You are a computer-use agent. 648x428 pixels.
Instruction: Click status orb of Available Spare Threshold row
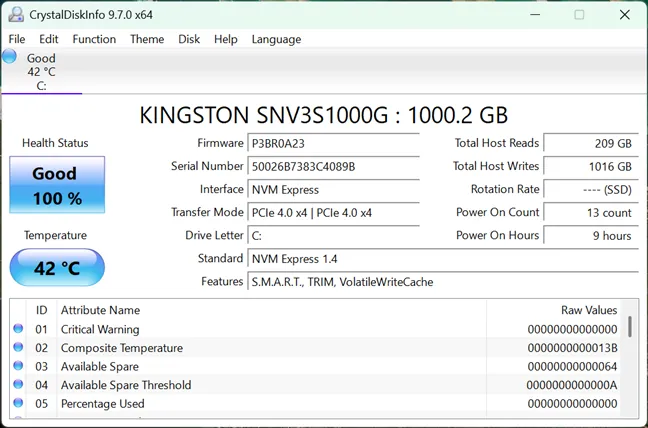click(x=18, y=384)
